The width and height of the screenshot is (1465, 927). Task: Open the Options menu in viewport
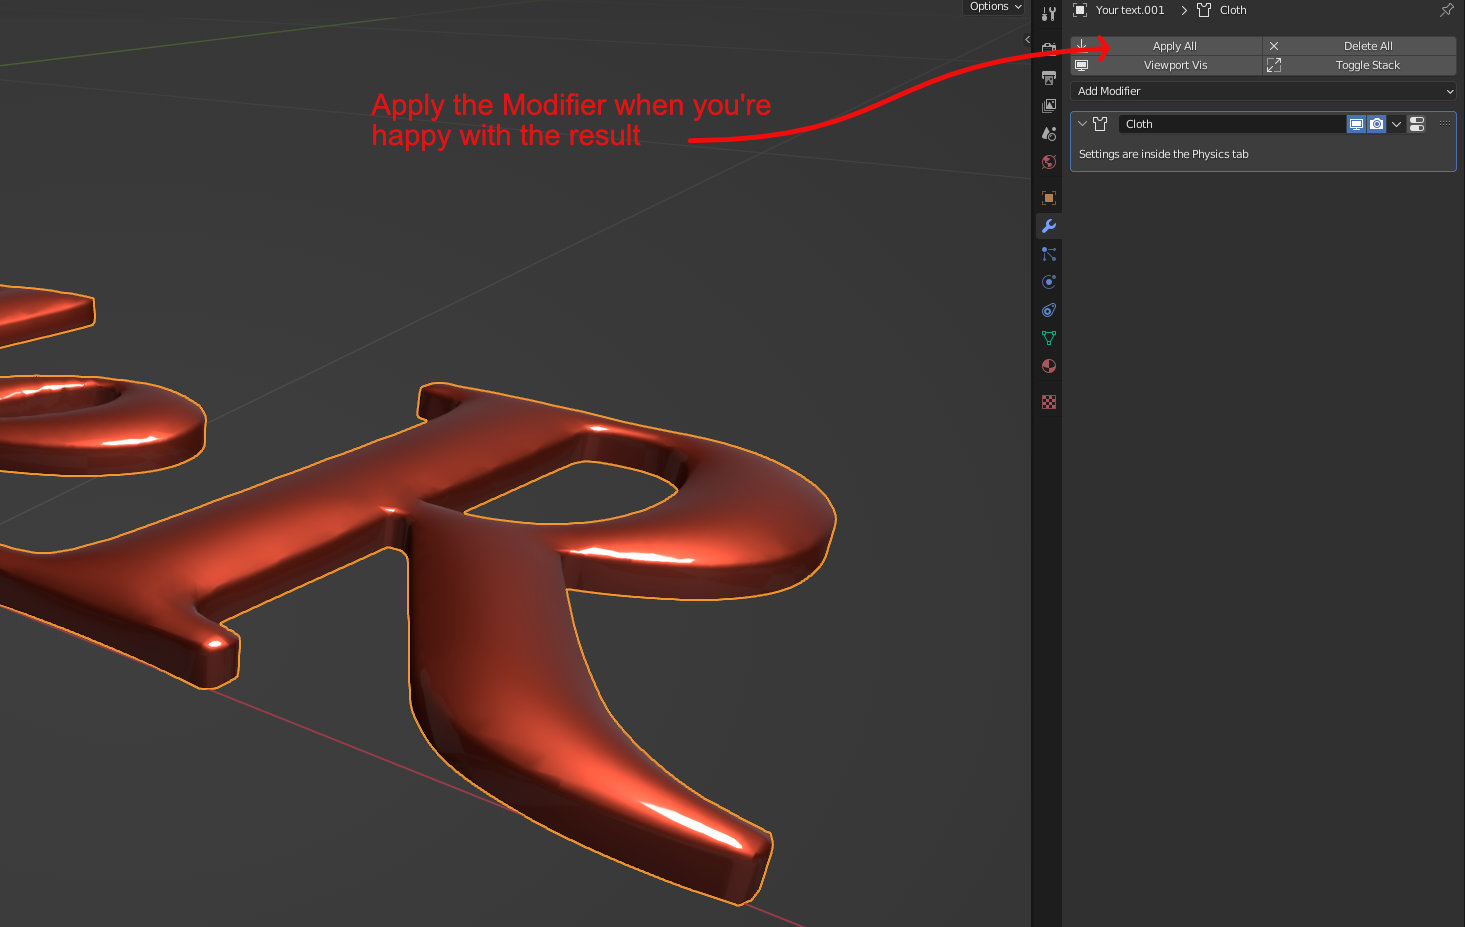[994, 7]
